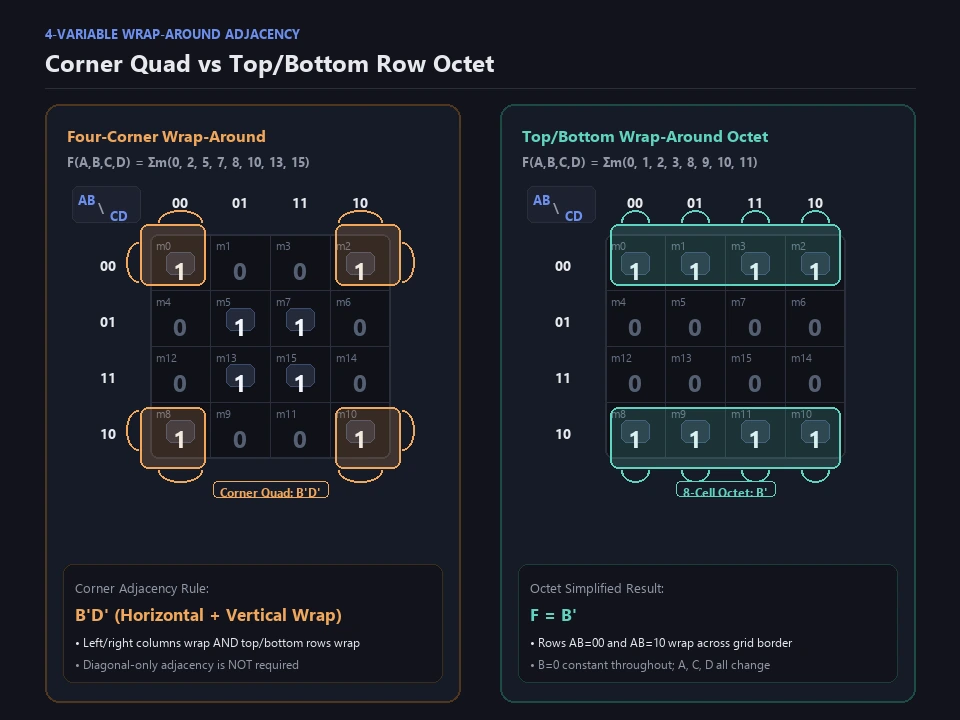Click cell m0 in the Four-Corner map
The image size is (960, 720).
pyautogui.click(x=180, y=263)
